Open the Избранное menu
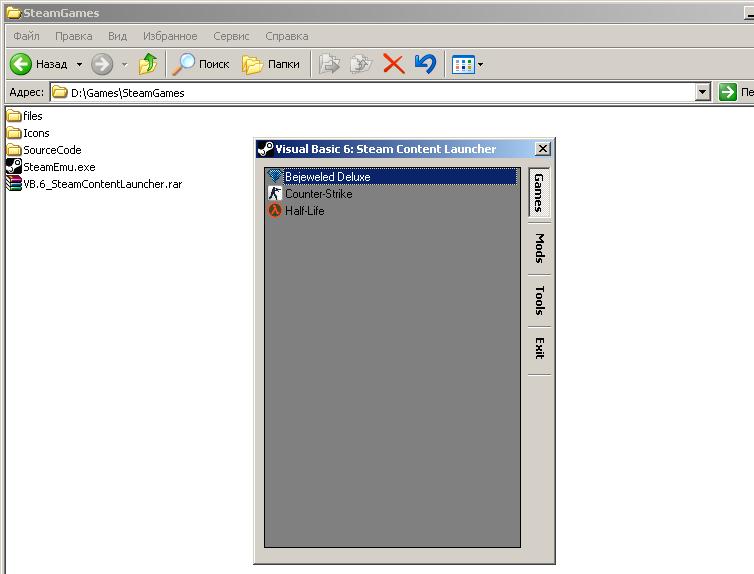The image size is (754, 574). tap(170, 36)
